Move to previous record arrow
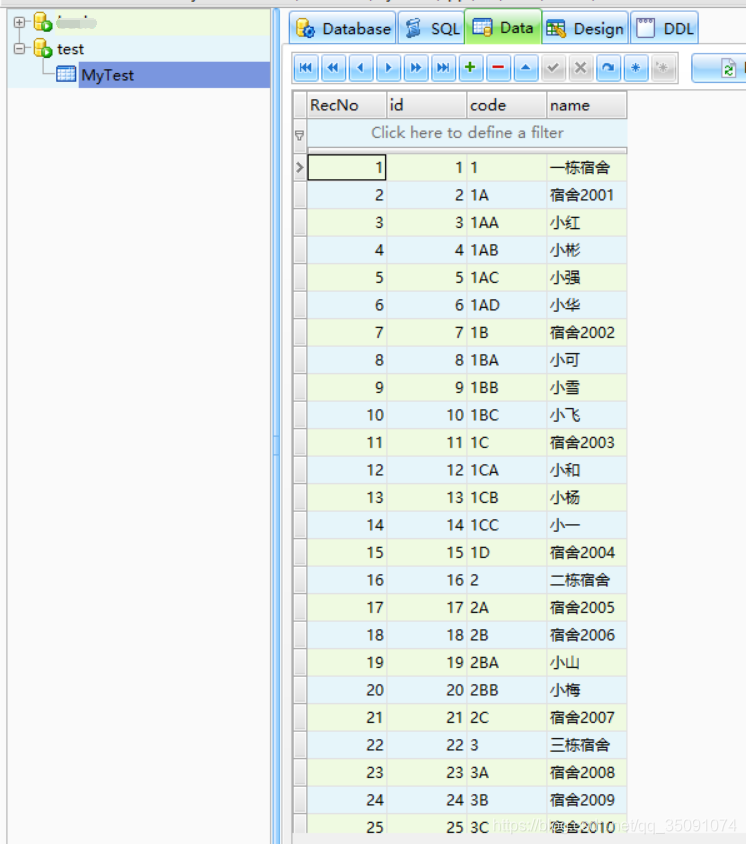 click(x=361, y=68)
